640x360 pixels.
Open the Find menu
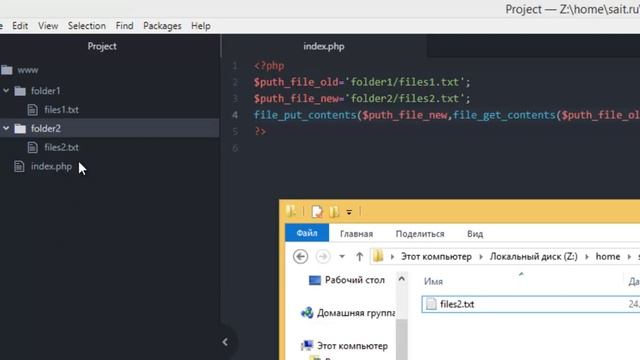(124, 26)
